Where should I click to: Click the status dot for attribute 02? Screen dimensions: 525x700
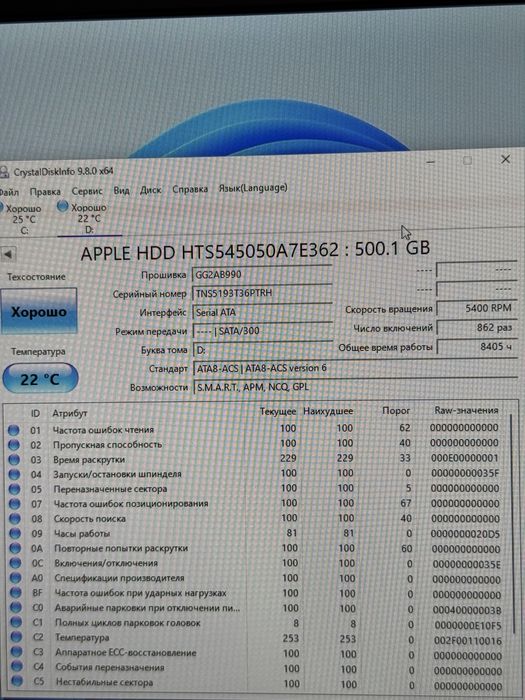[x=14, y=445]
